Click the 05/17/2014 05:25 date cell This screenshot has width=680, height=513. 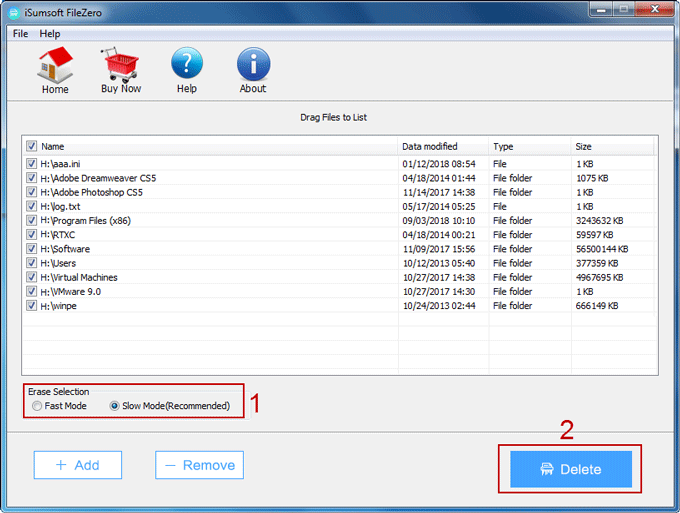(x=439, y=206)
